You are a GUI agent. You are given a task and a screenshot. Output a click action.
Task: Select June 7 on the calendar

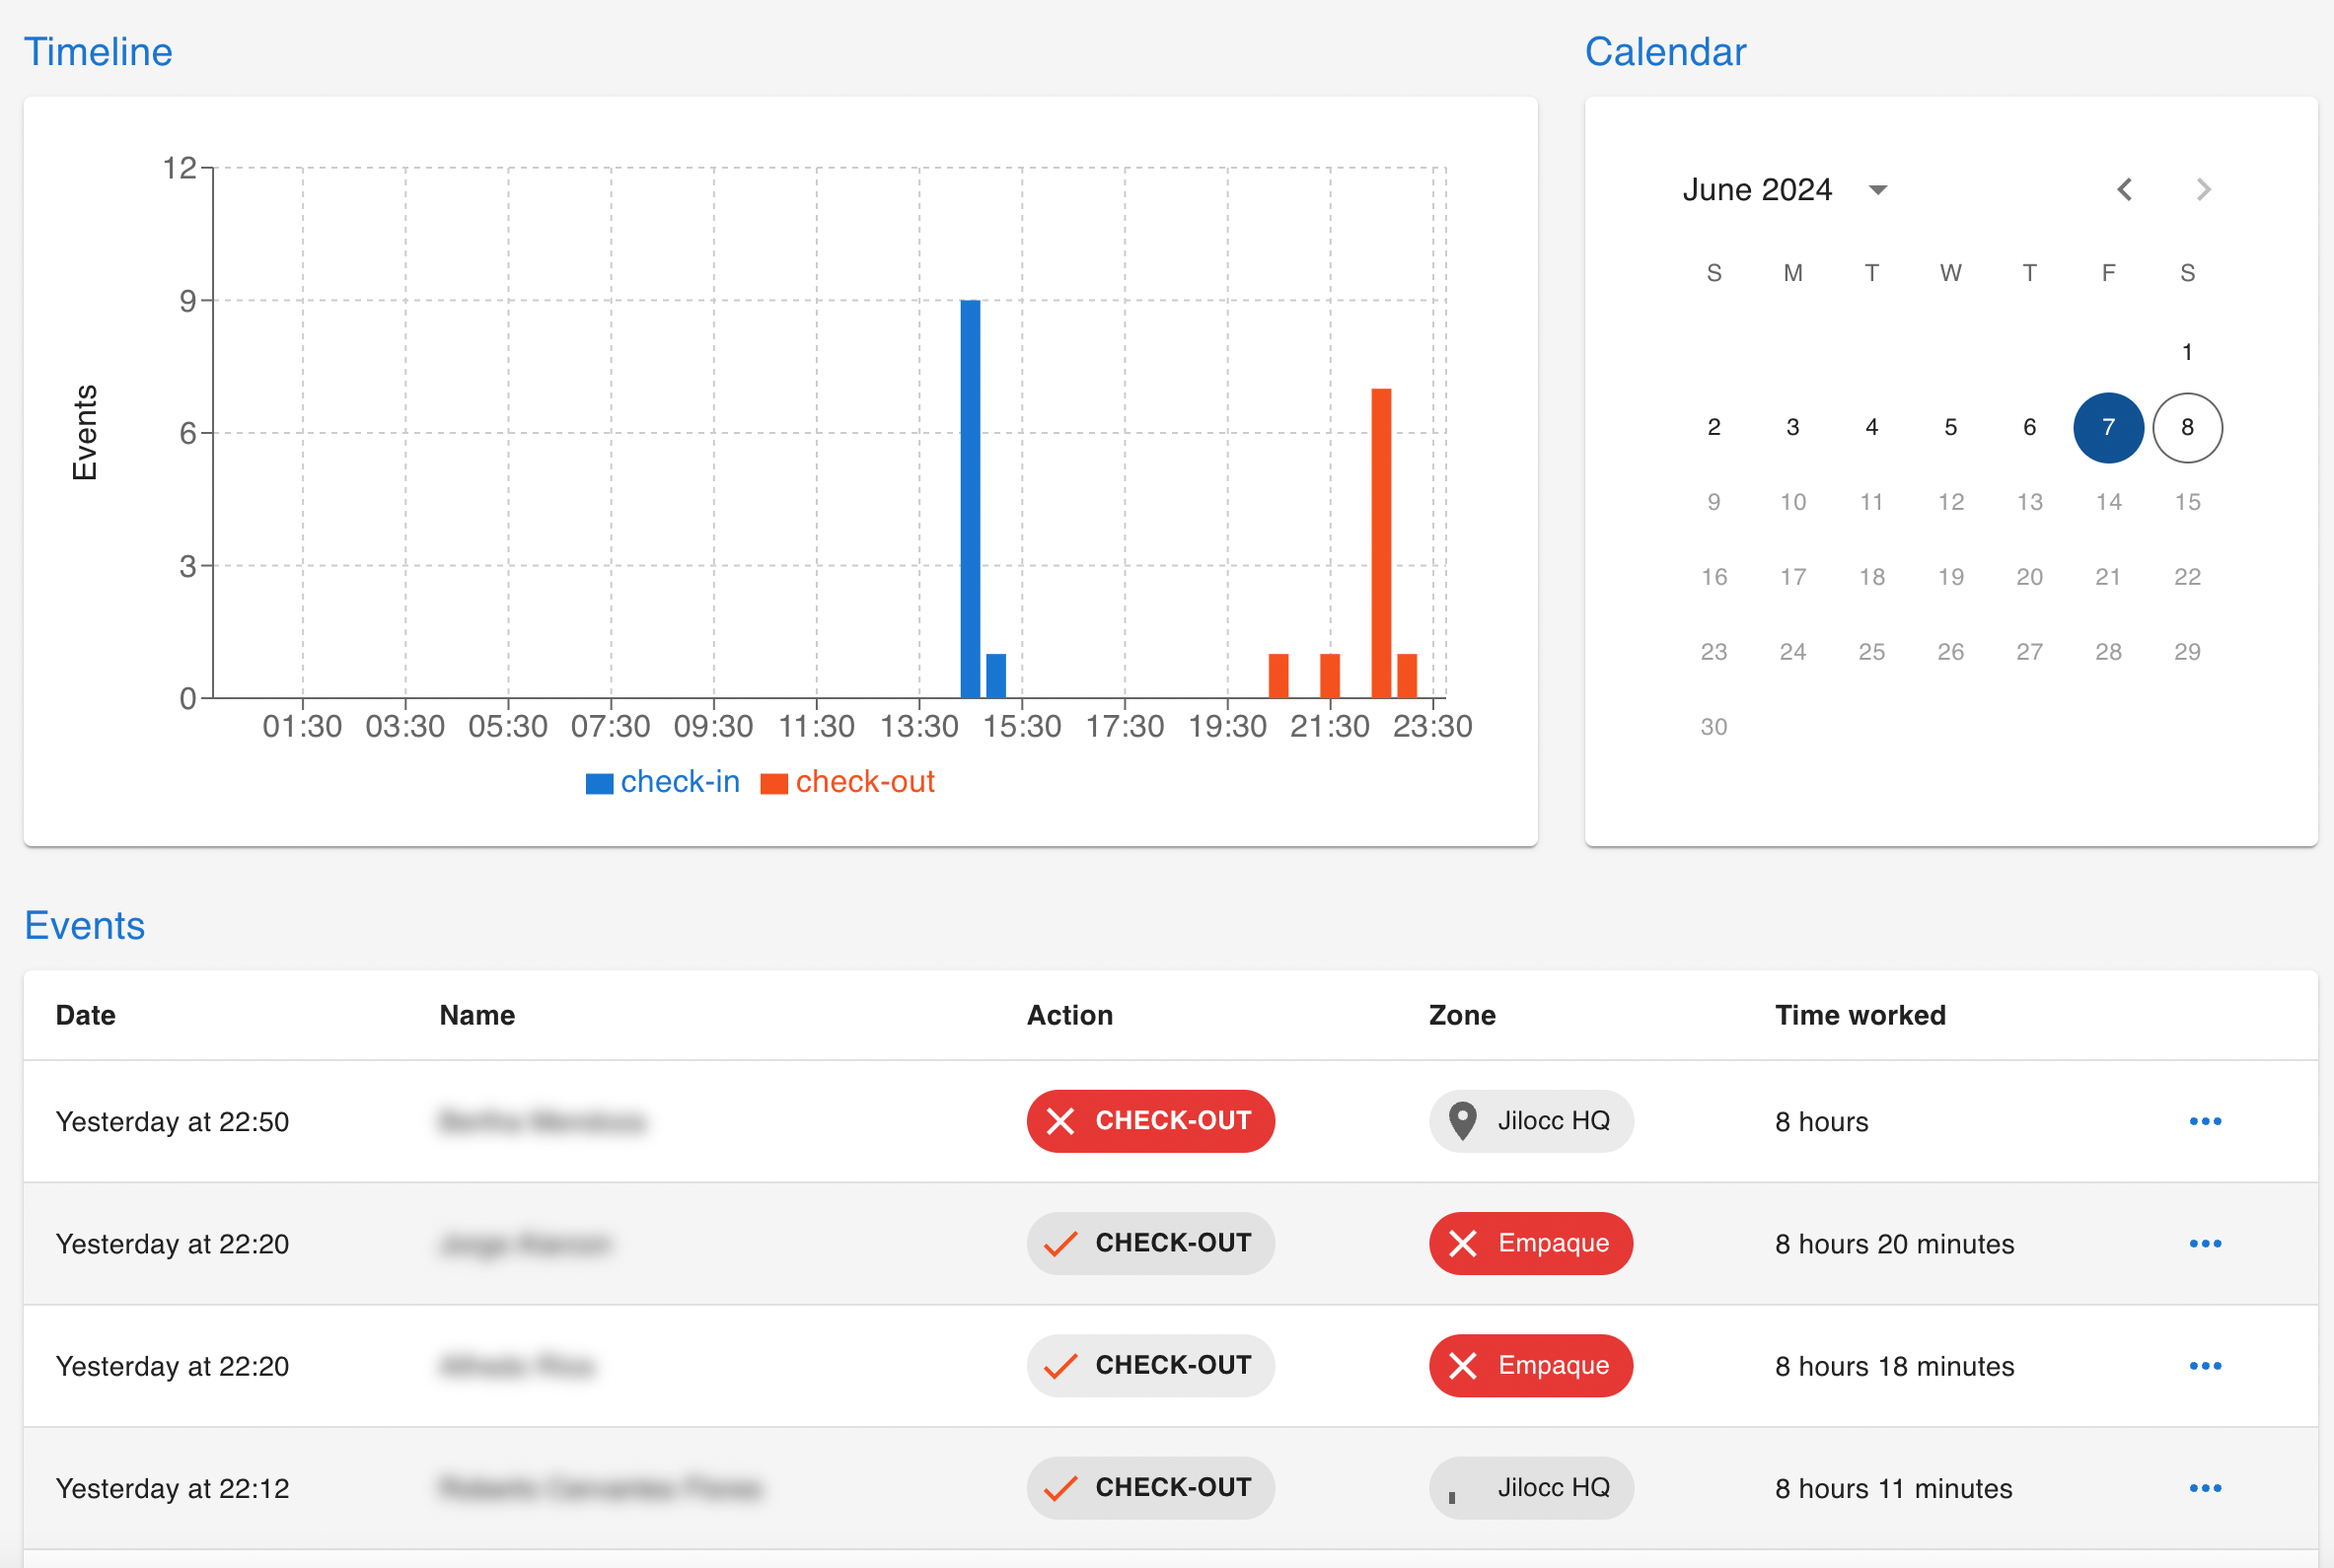point(2107,427)
